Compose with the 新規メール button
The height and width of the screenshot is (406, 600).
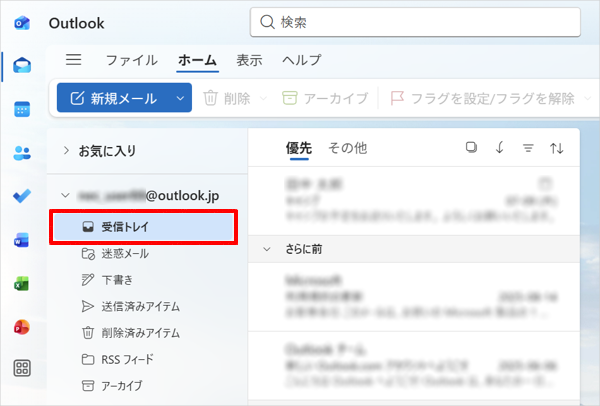pos(114,98)
